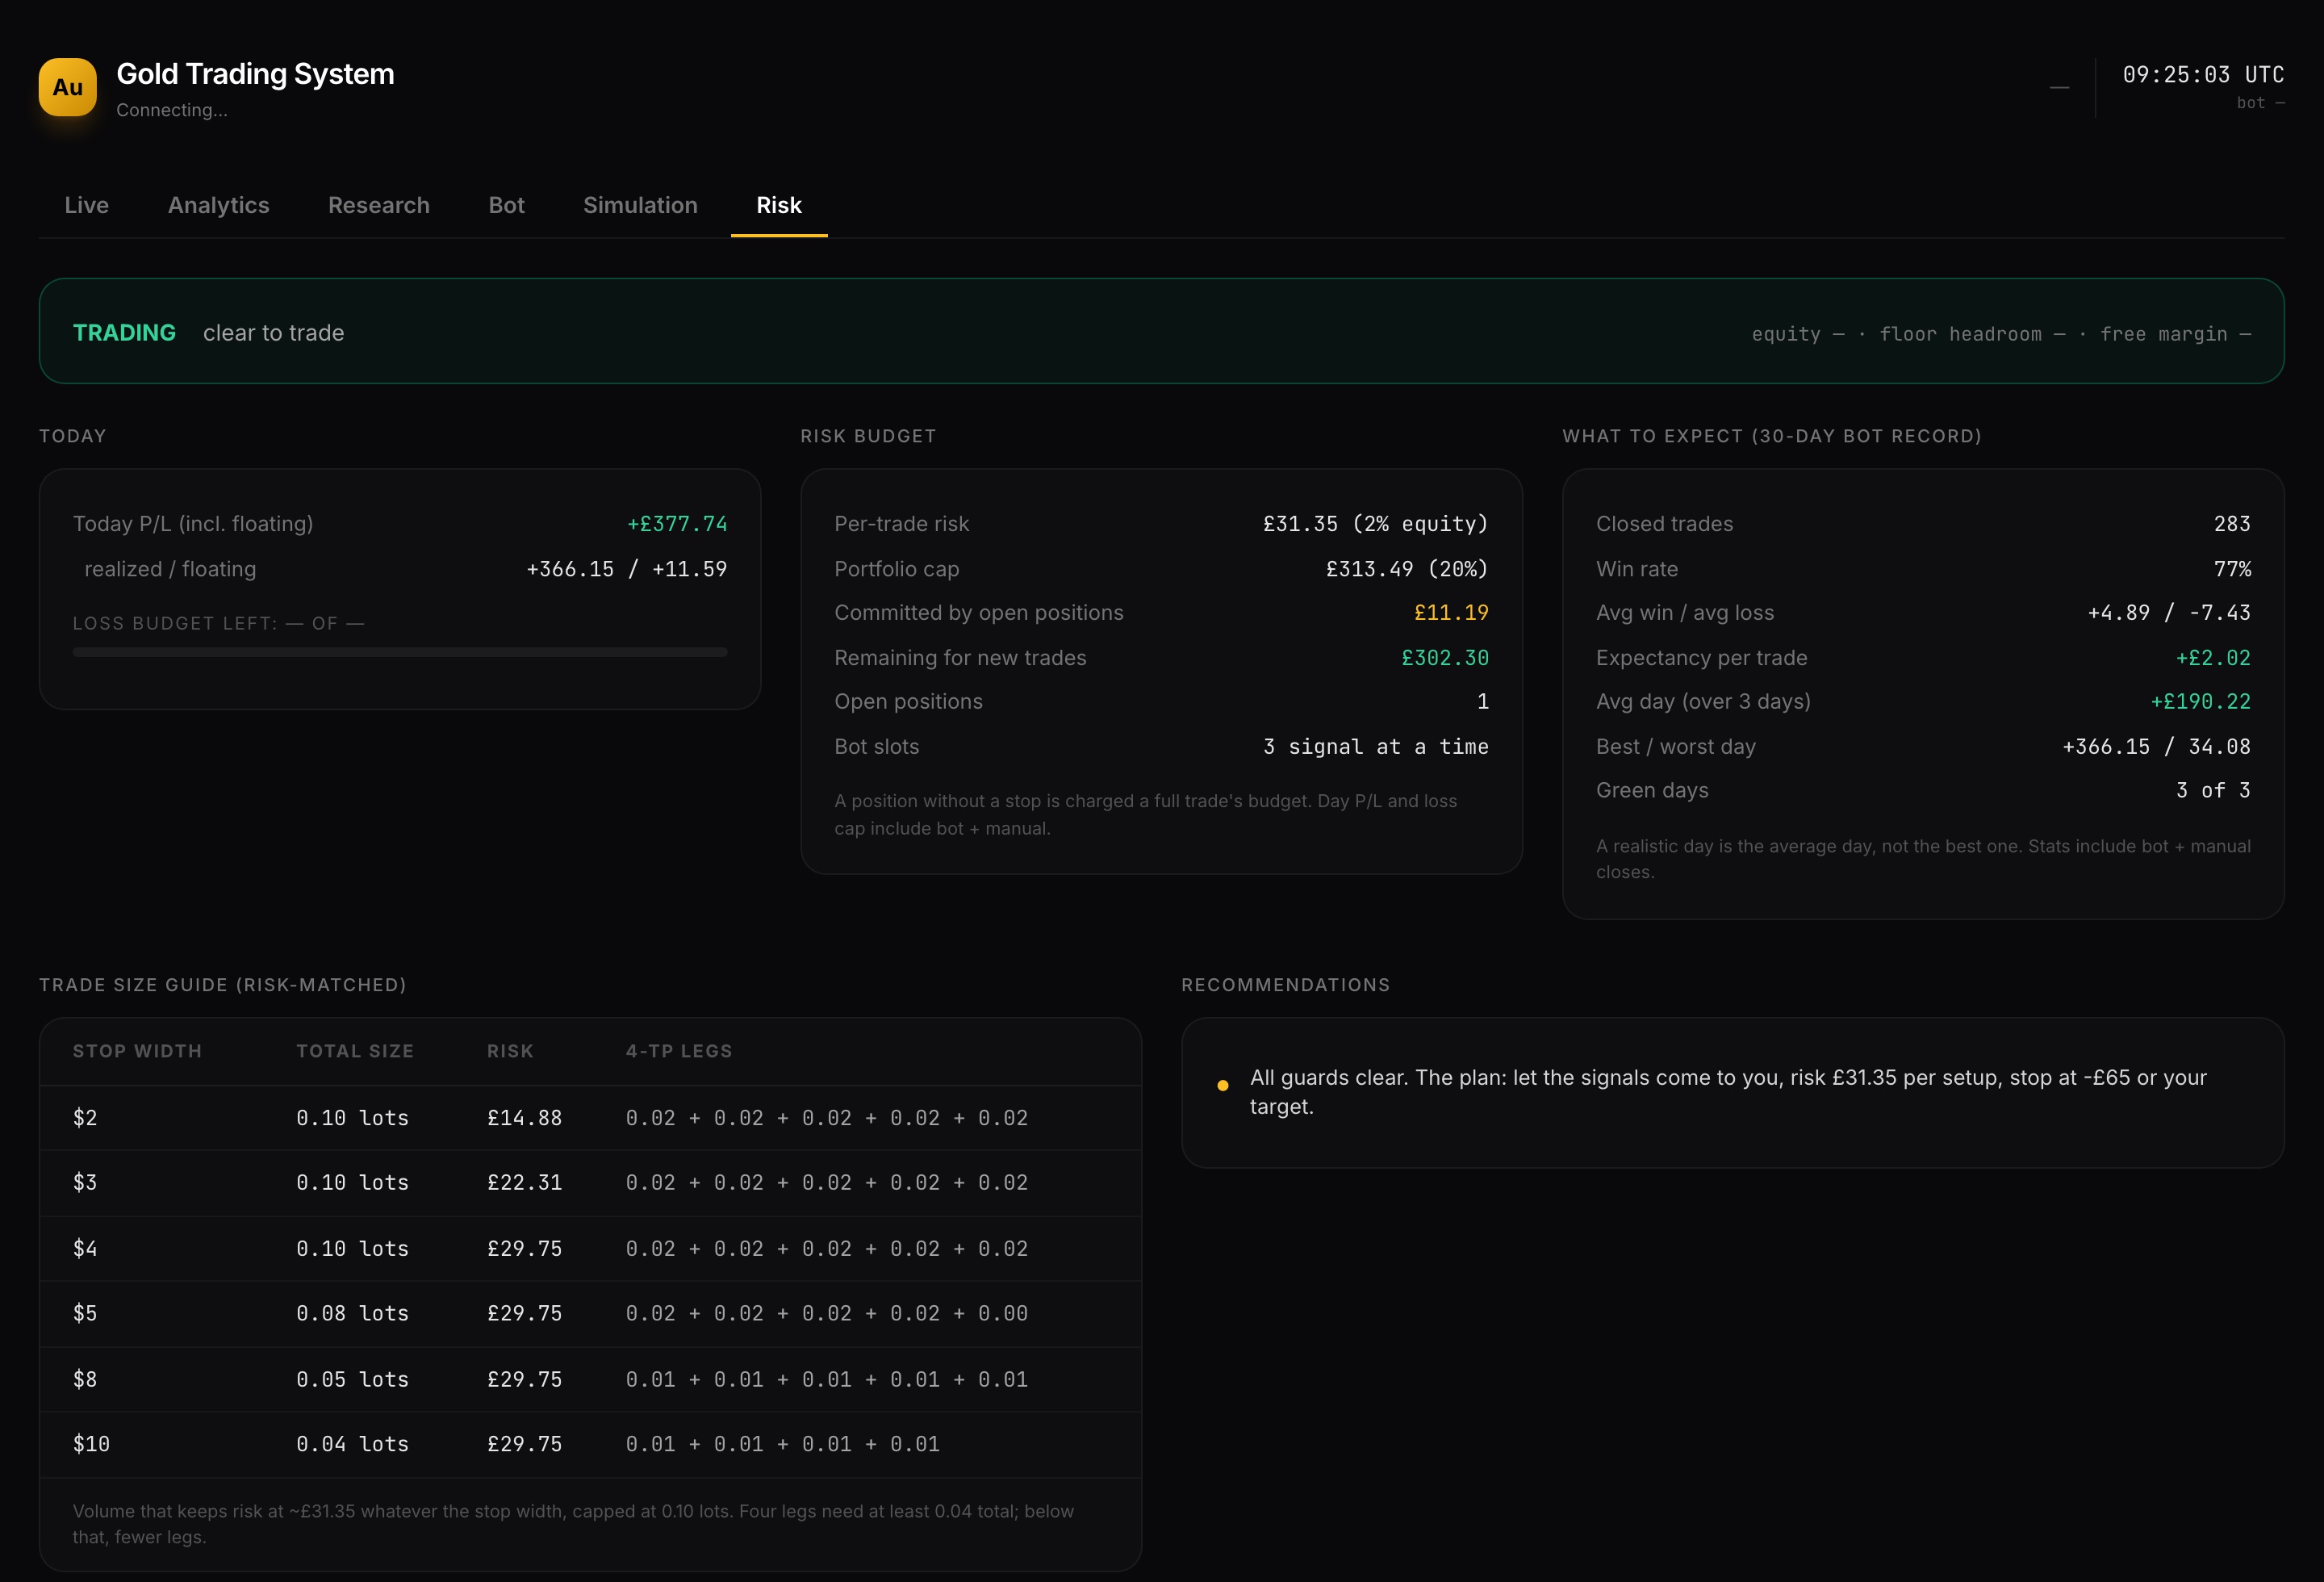Go to the Research tab
Viewport: 2324px width, 1582px height.
coord(379,205)
